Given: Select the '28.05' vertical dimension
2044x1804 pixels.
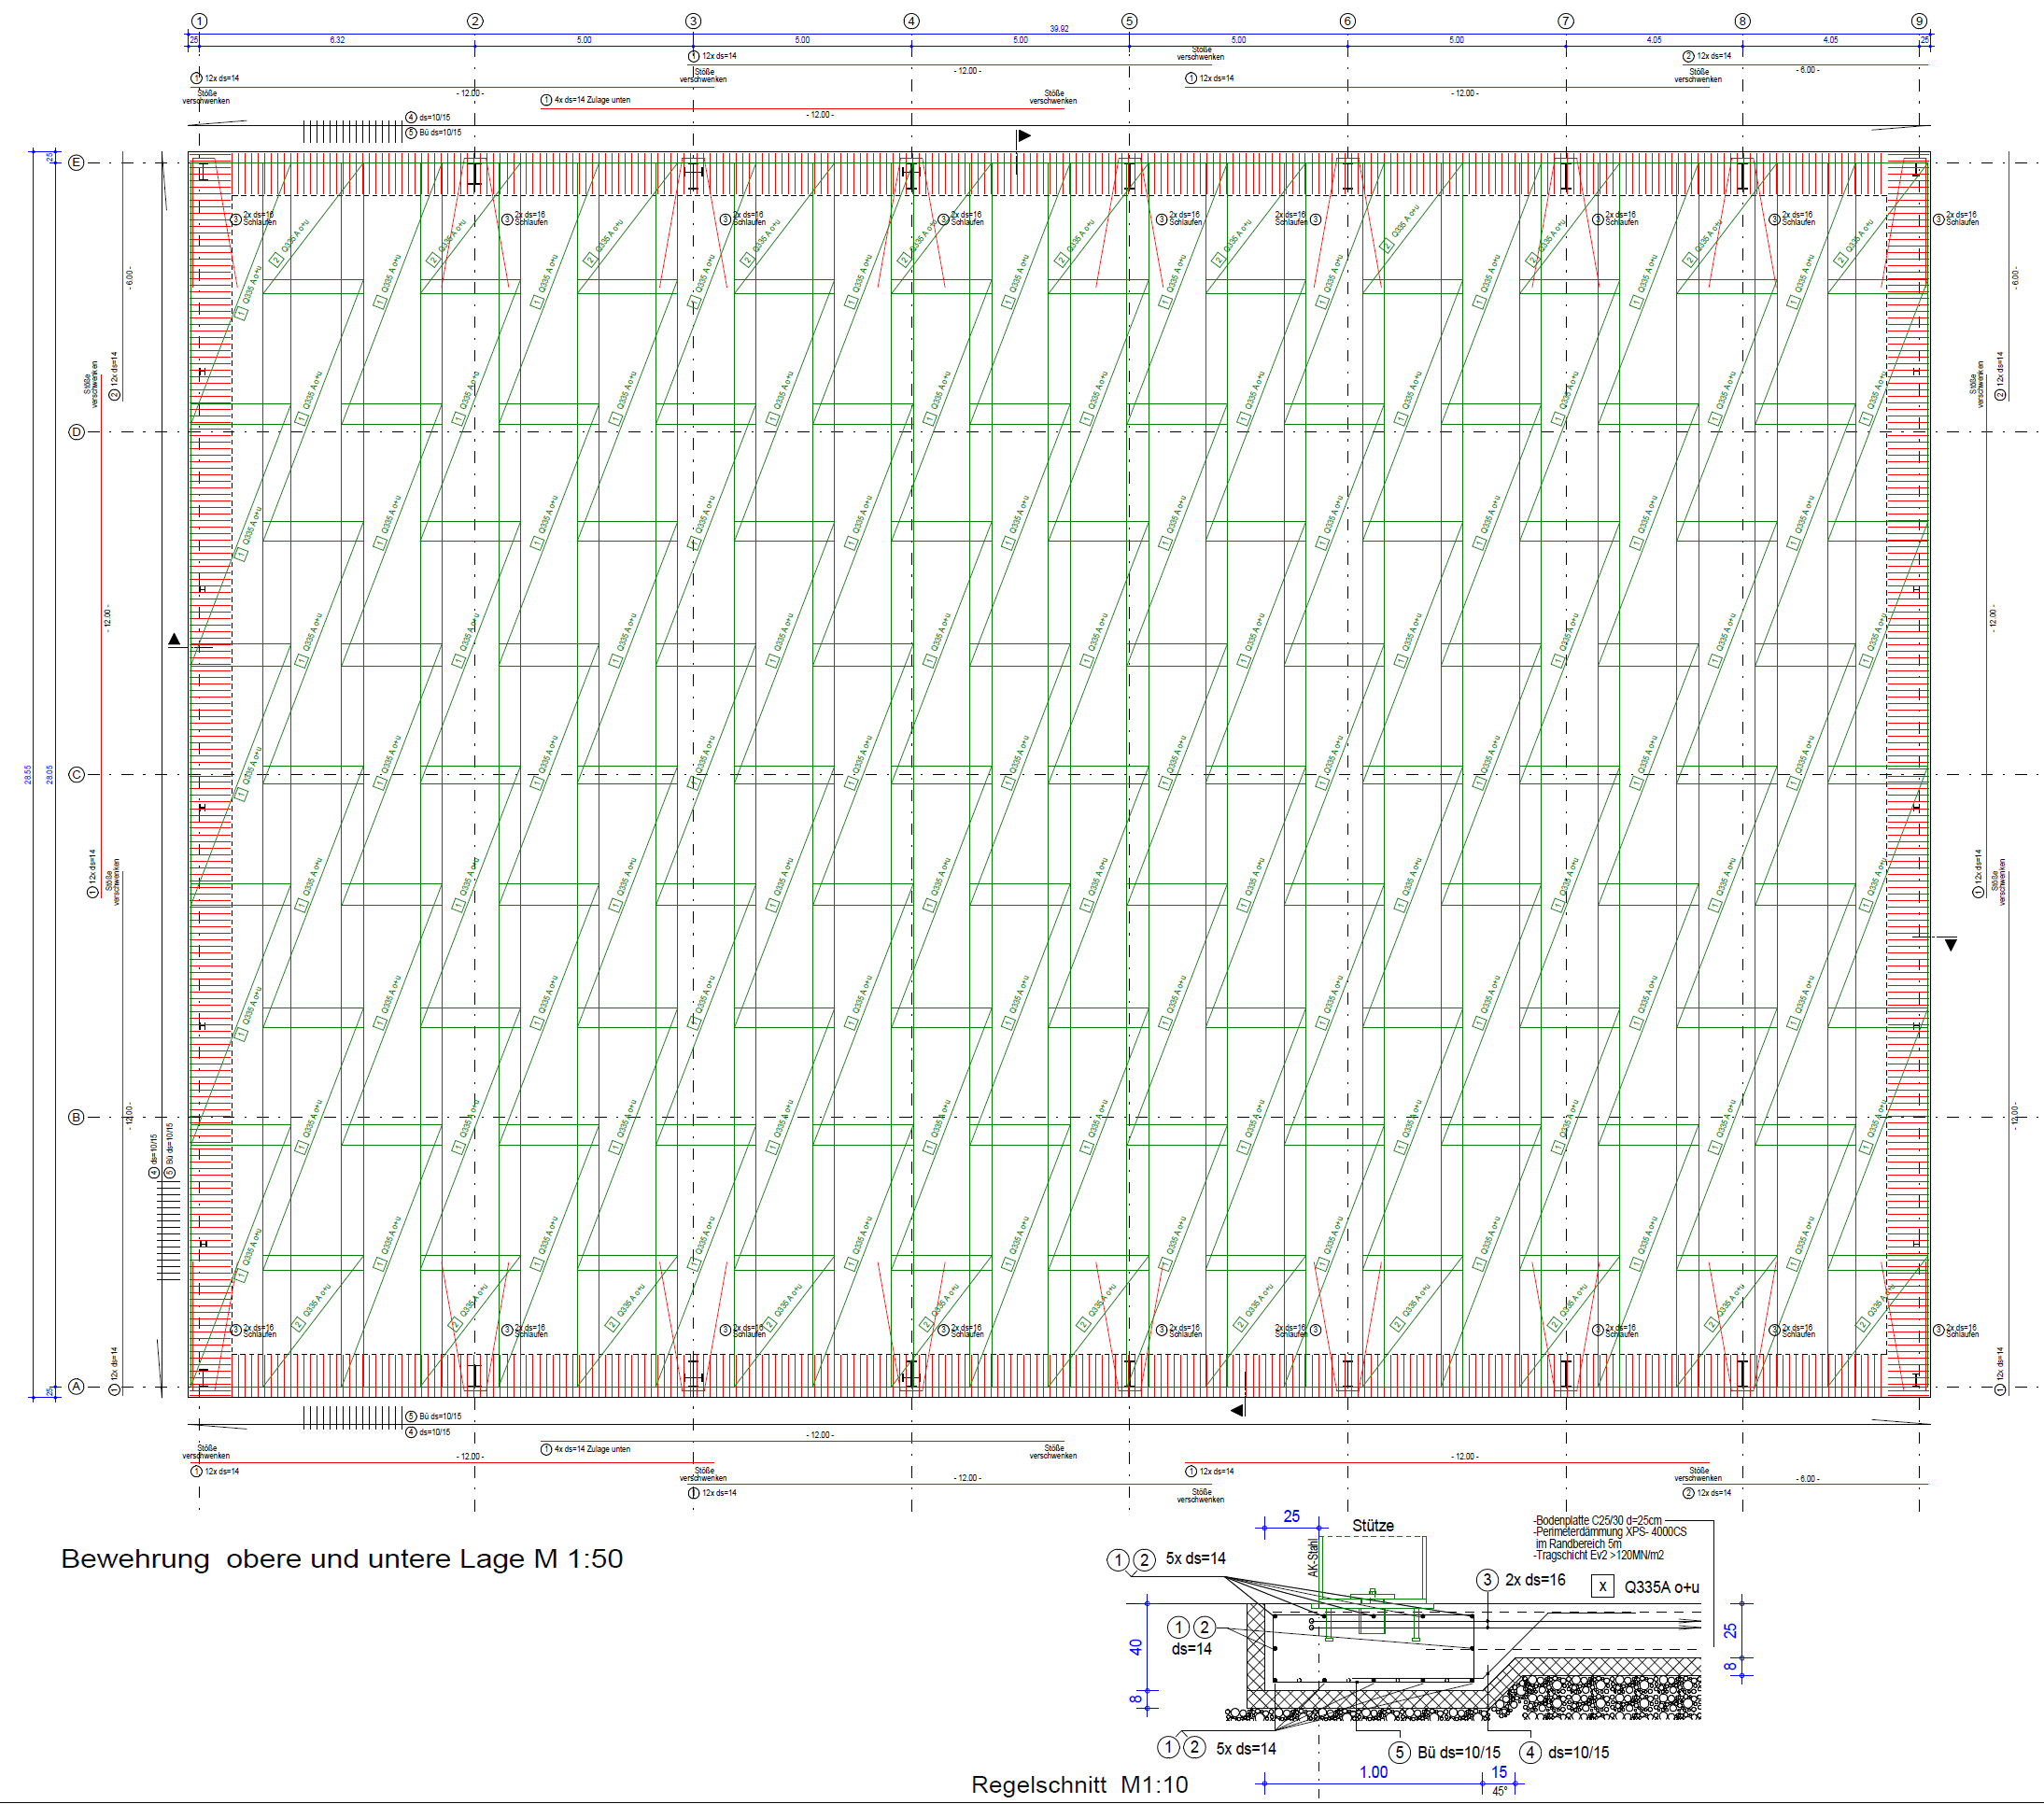Looking at the screenshot, I should coord(49,775).
